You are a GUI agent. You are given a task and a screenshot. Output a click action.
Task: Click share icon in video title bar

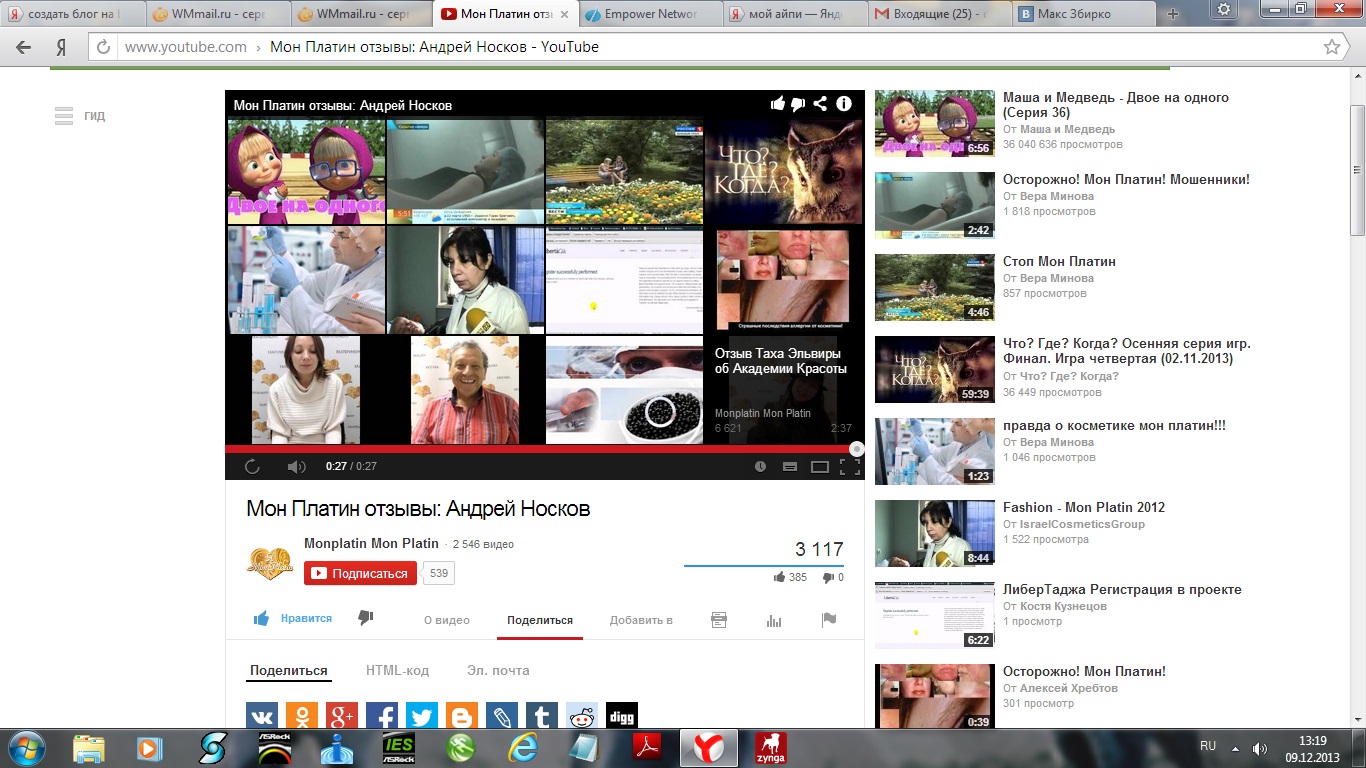pos(820,104)
